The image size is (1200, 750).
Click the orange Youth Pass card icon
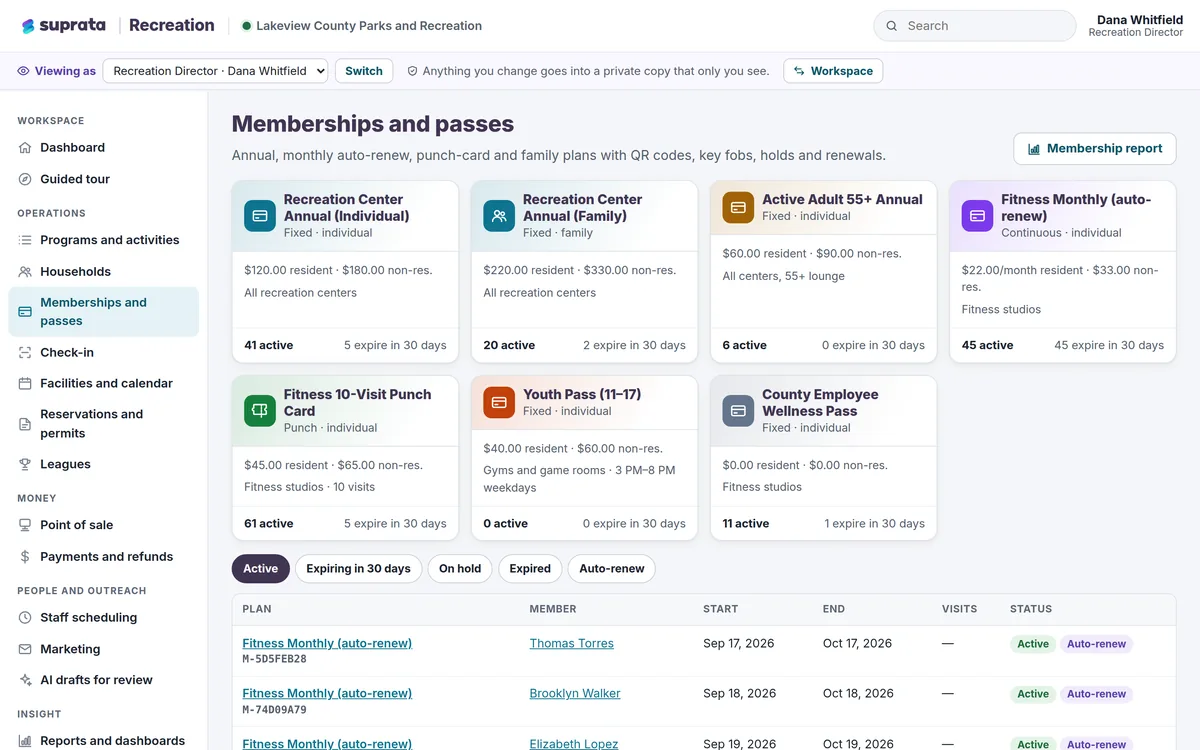499,403
